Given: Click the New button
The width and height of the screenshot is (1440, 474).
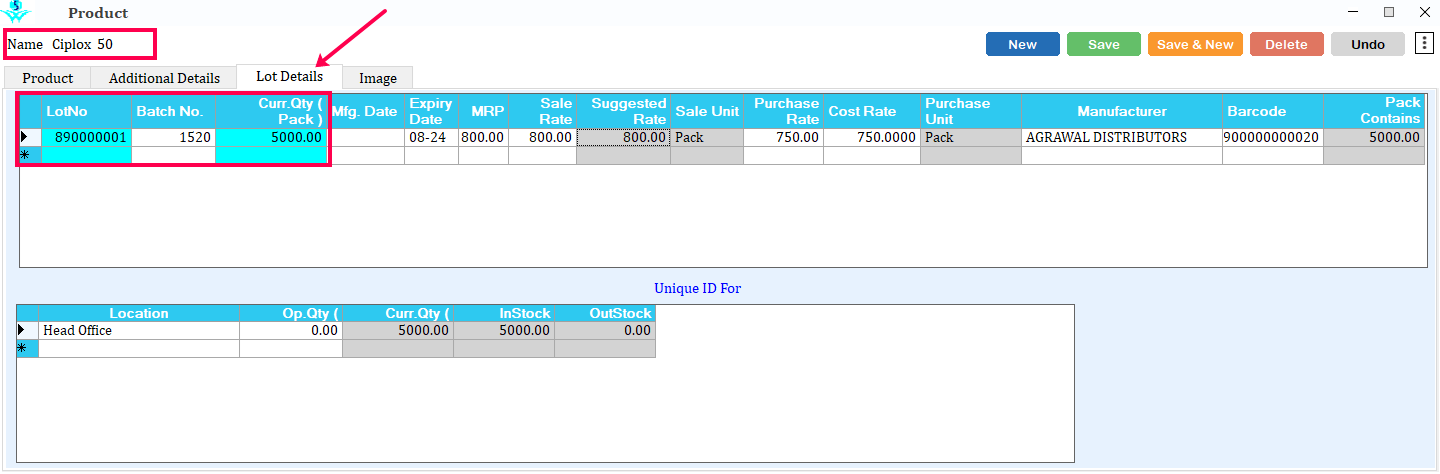Looking at the screenshot, I should pos(1022,44).
